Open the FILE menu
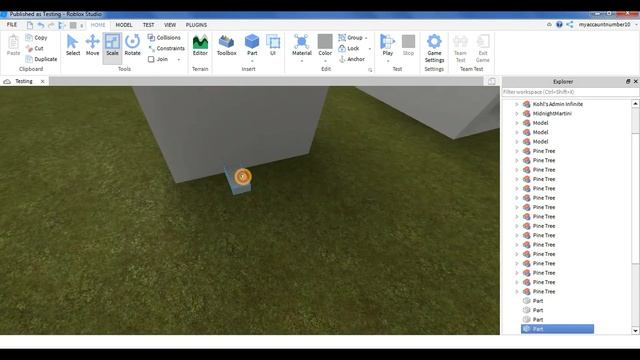The width and height of the screenshot is (640, 360). point(12,25)
